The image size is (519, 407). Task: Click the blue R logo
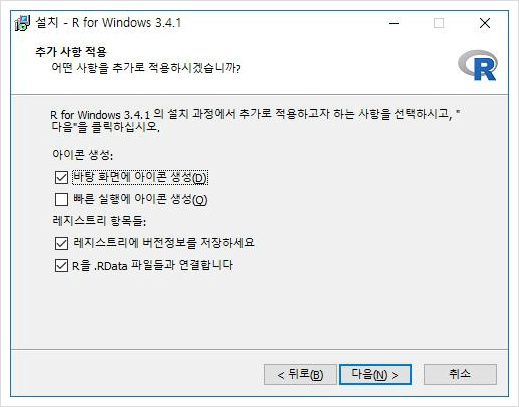pyautogui.click(x=478, y=65)
